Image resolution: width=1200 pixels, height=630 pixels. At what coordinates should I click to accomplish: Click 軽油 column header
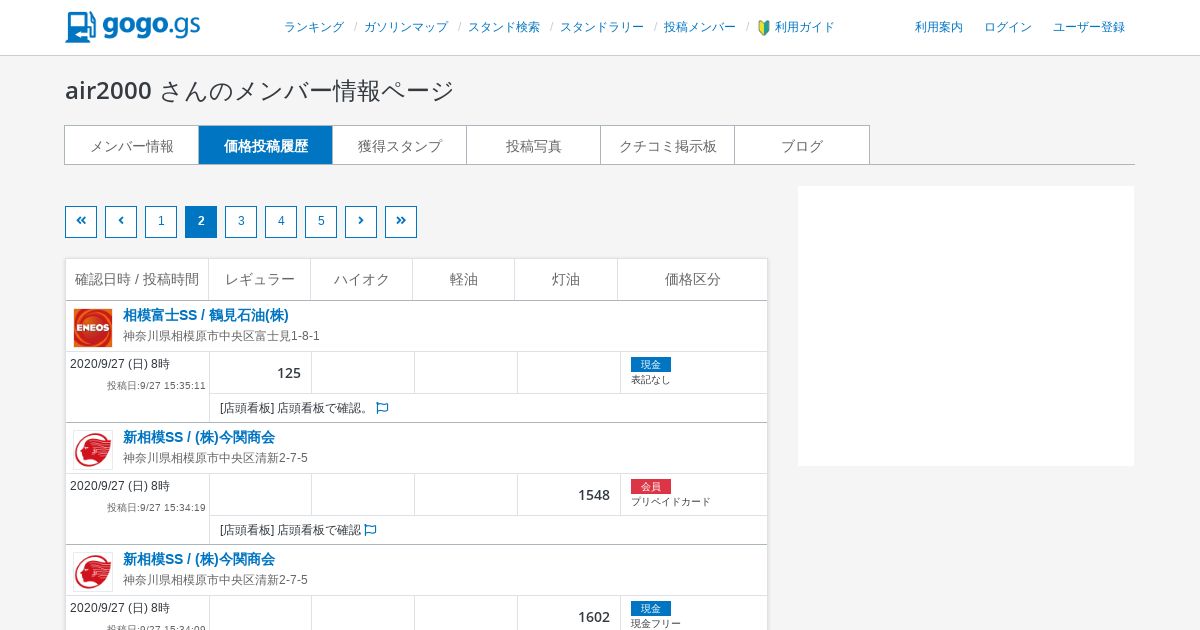pyautogui.click(x=464, y=280)
